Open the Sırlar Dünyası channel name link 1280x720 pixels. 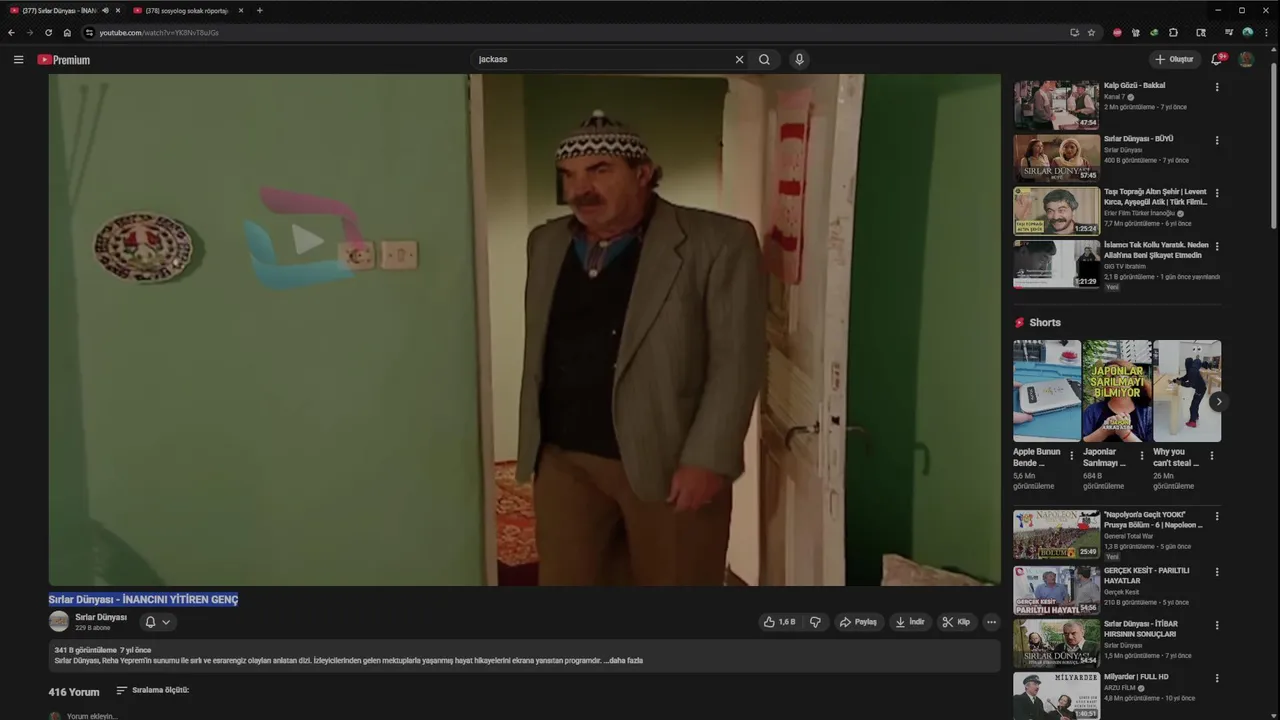(x=101, y=617)
